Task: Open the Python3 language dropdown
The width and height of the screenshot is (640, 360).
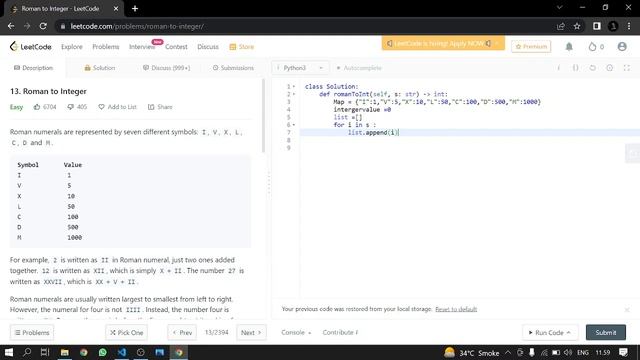Action: point(300,68)
